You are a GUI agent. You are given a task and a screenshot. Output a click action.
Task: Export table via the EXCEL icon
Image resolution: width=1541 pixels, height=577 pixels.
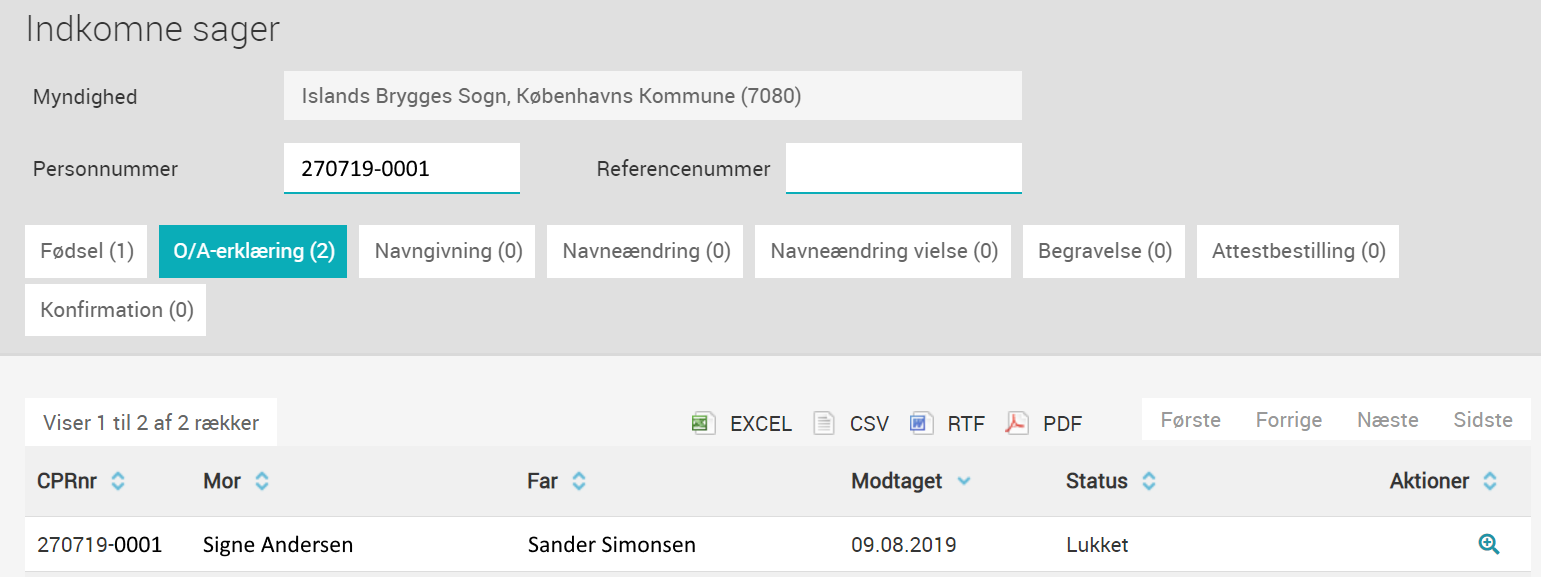(x=704, y=423)
